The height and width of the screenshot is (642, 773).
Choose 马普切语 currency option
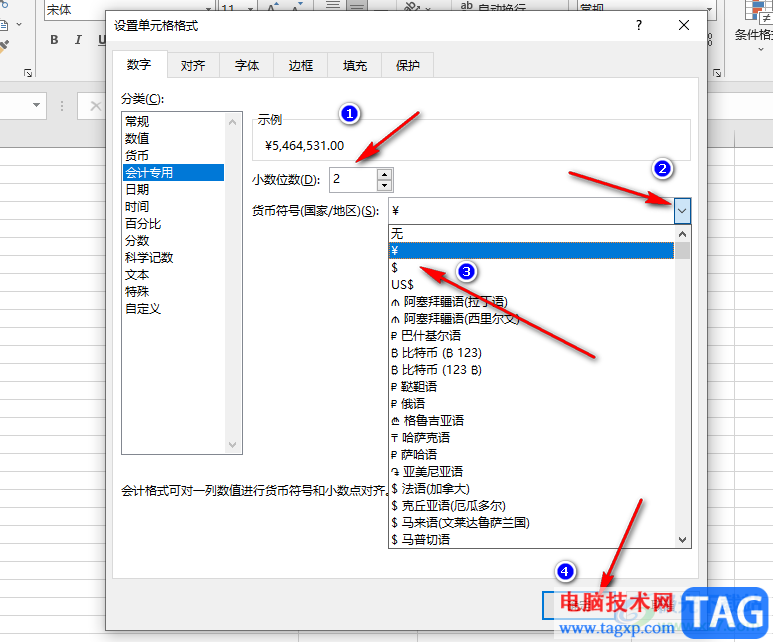531,539
